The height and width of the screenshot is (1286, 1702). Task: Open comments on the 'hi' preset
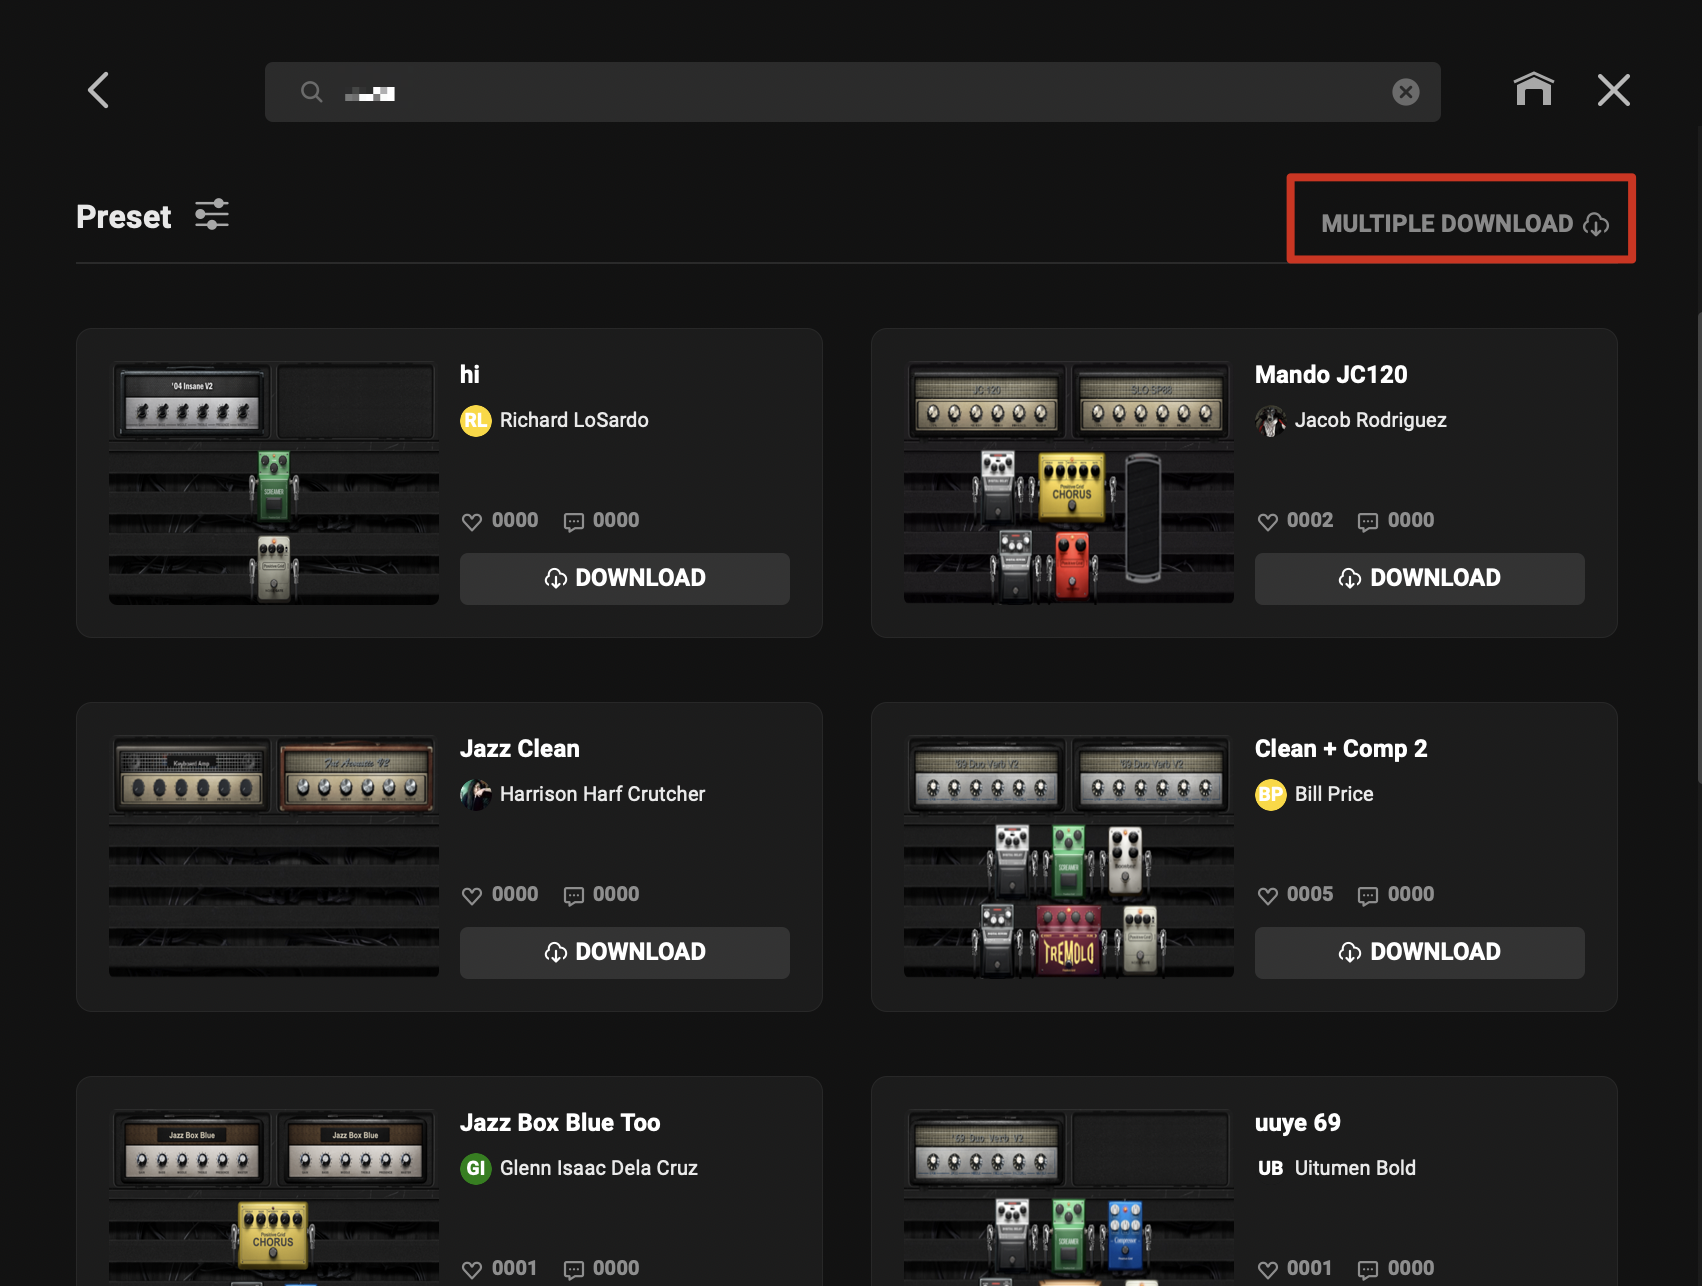coord(574,521)
